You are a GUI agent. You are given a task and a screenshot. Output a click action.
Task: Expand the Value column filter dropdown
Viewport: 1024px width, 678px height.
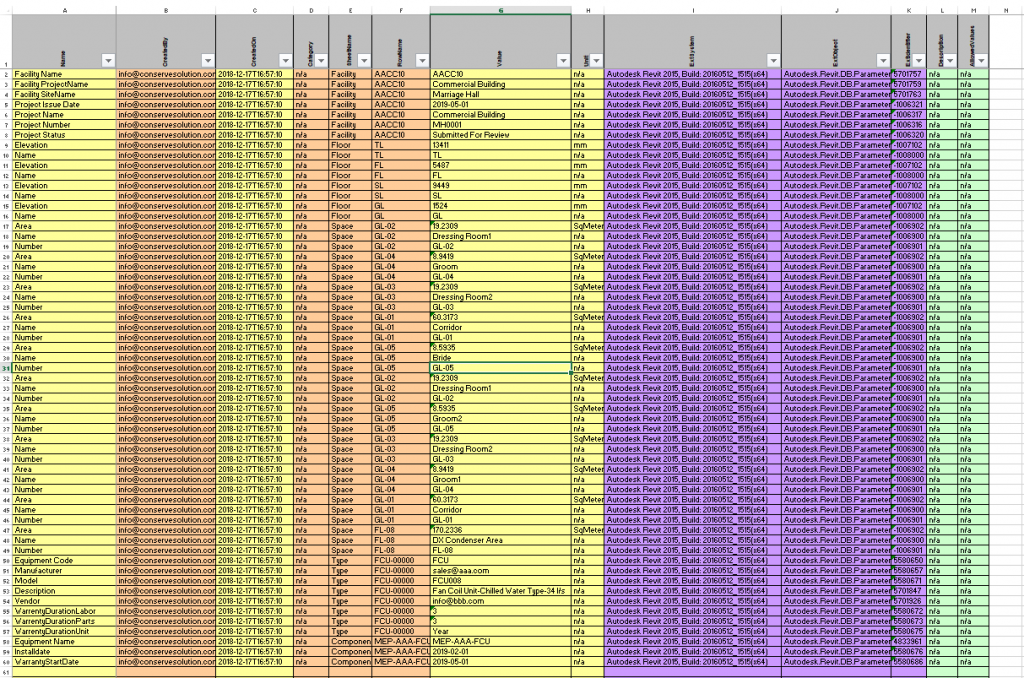click(x=563, y=60)
